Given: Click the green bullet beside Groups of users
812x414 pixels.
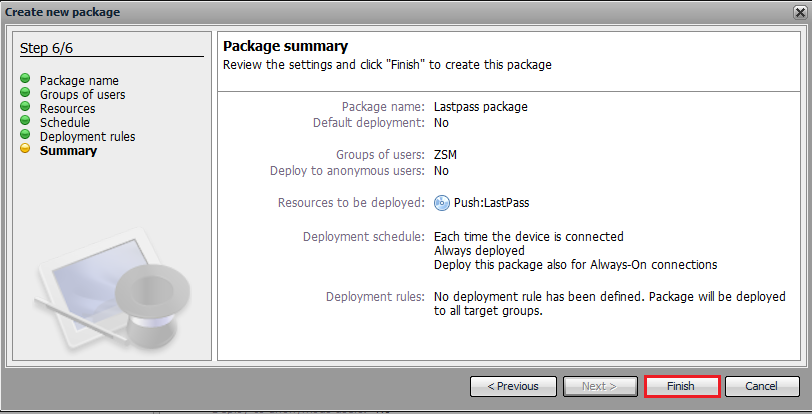Looking at the screenshot, I should (x=25, y=93).
